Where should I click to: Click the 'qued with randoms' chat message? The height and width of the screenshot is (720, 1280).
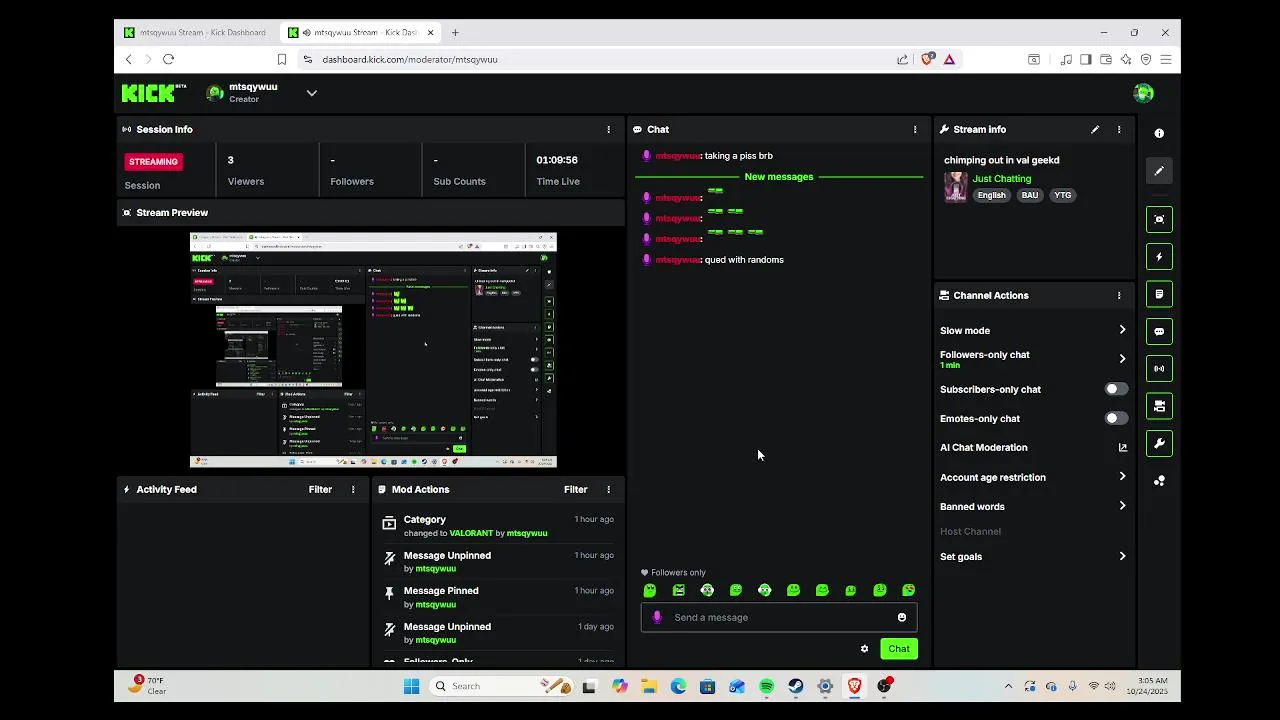[x=744, y=260]
